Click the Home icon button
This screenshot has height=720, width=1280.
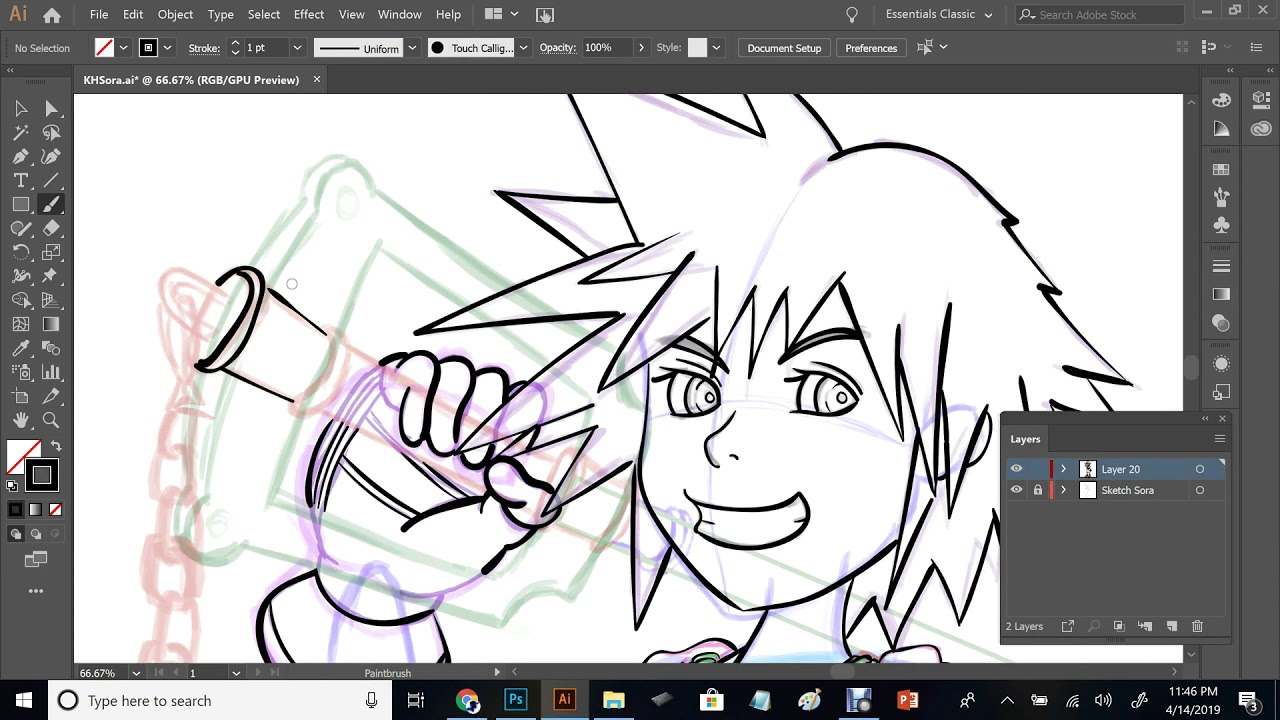(x=52, y=15)
